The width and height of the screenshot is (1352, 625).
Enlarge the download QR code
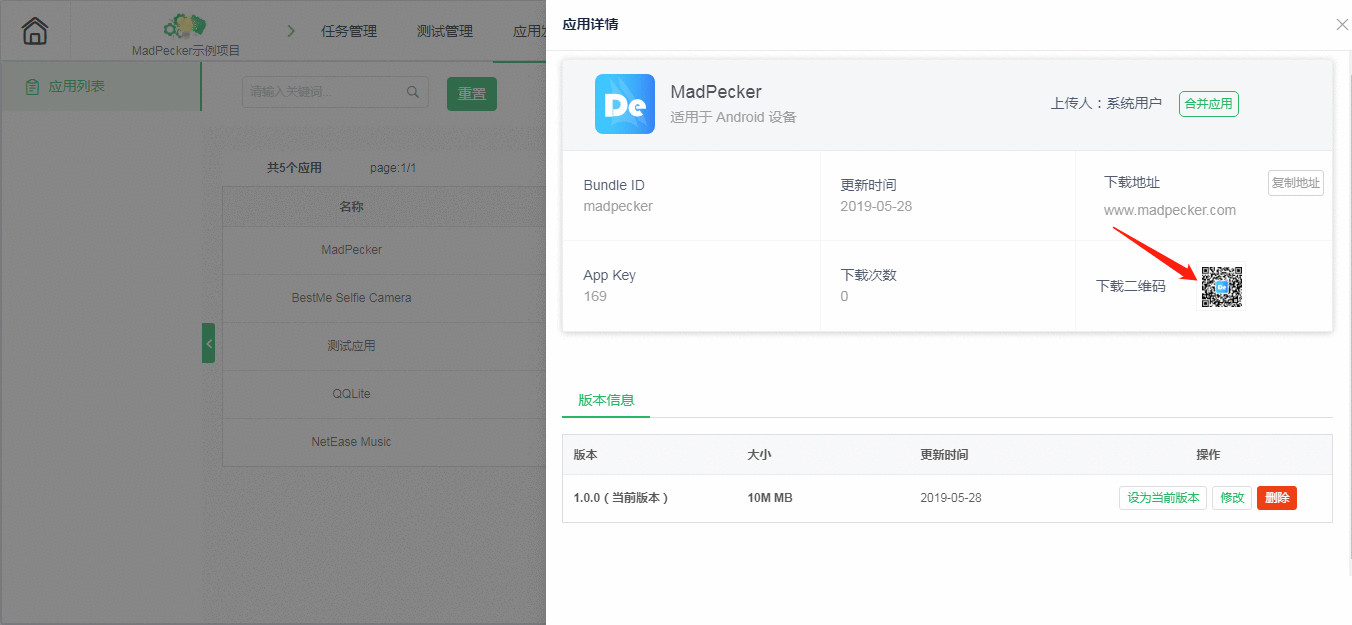(x=1222, y=286)
